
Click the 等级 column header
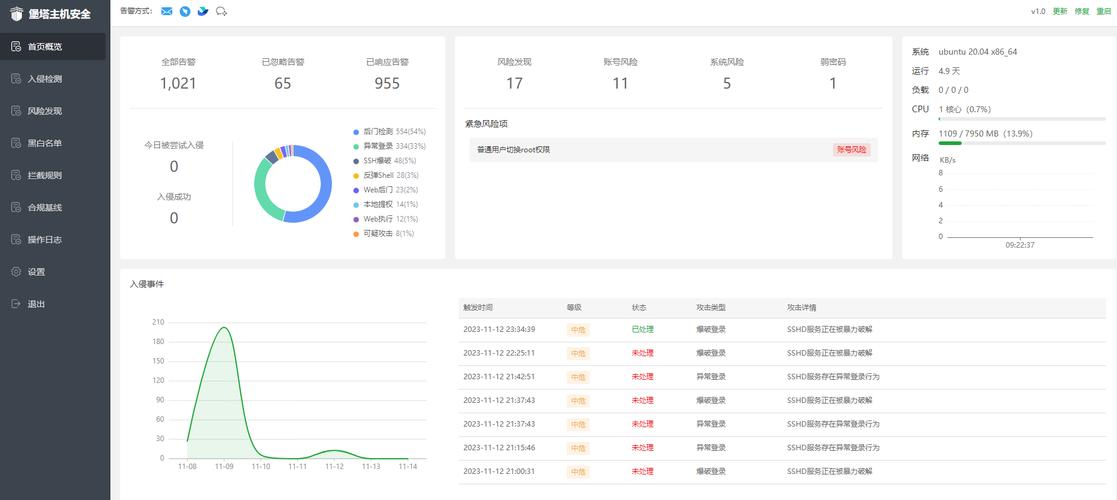coord(574,308)
